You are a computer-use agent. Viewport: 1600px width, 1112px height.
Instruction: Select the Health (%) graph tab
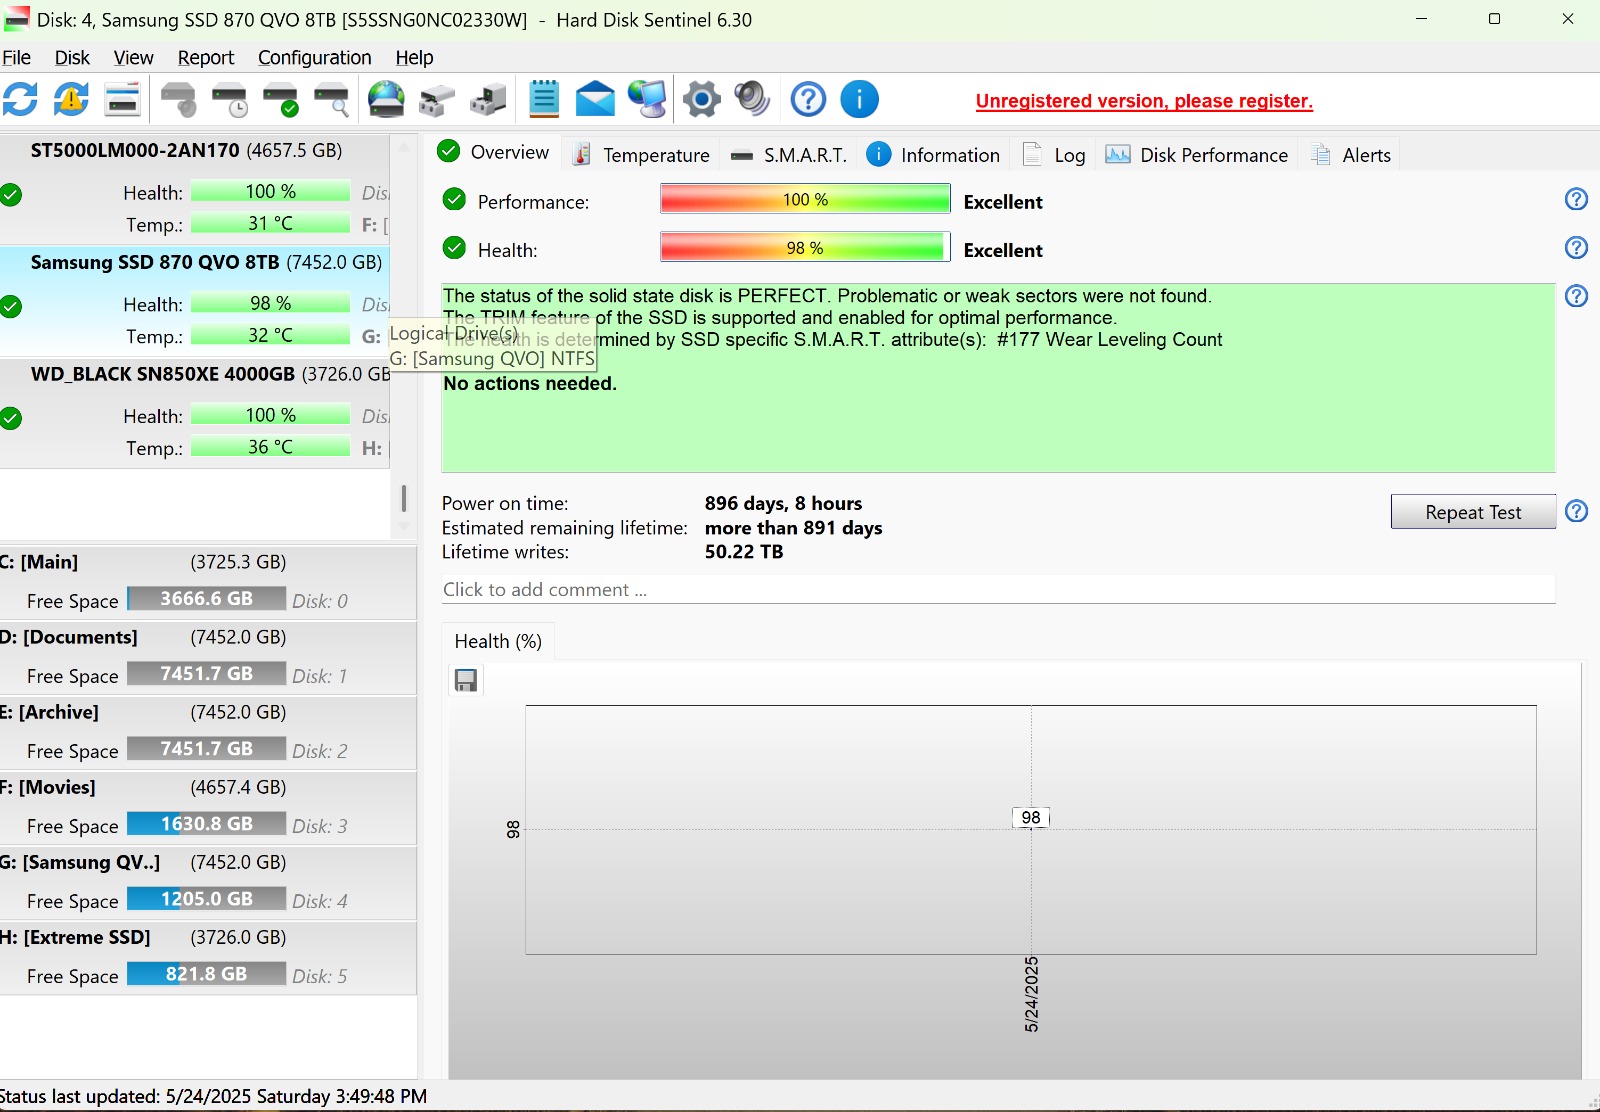498,641
